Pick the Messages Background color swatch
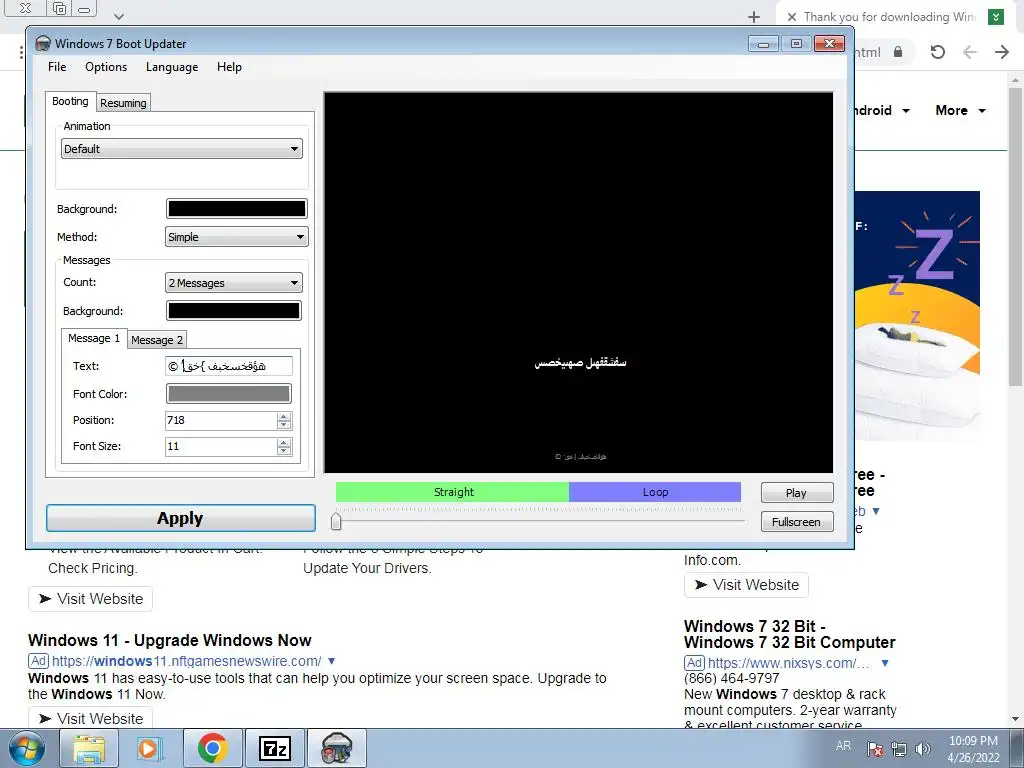This screenshot has height=768, width=1024. [x=234, y=310]
